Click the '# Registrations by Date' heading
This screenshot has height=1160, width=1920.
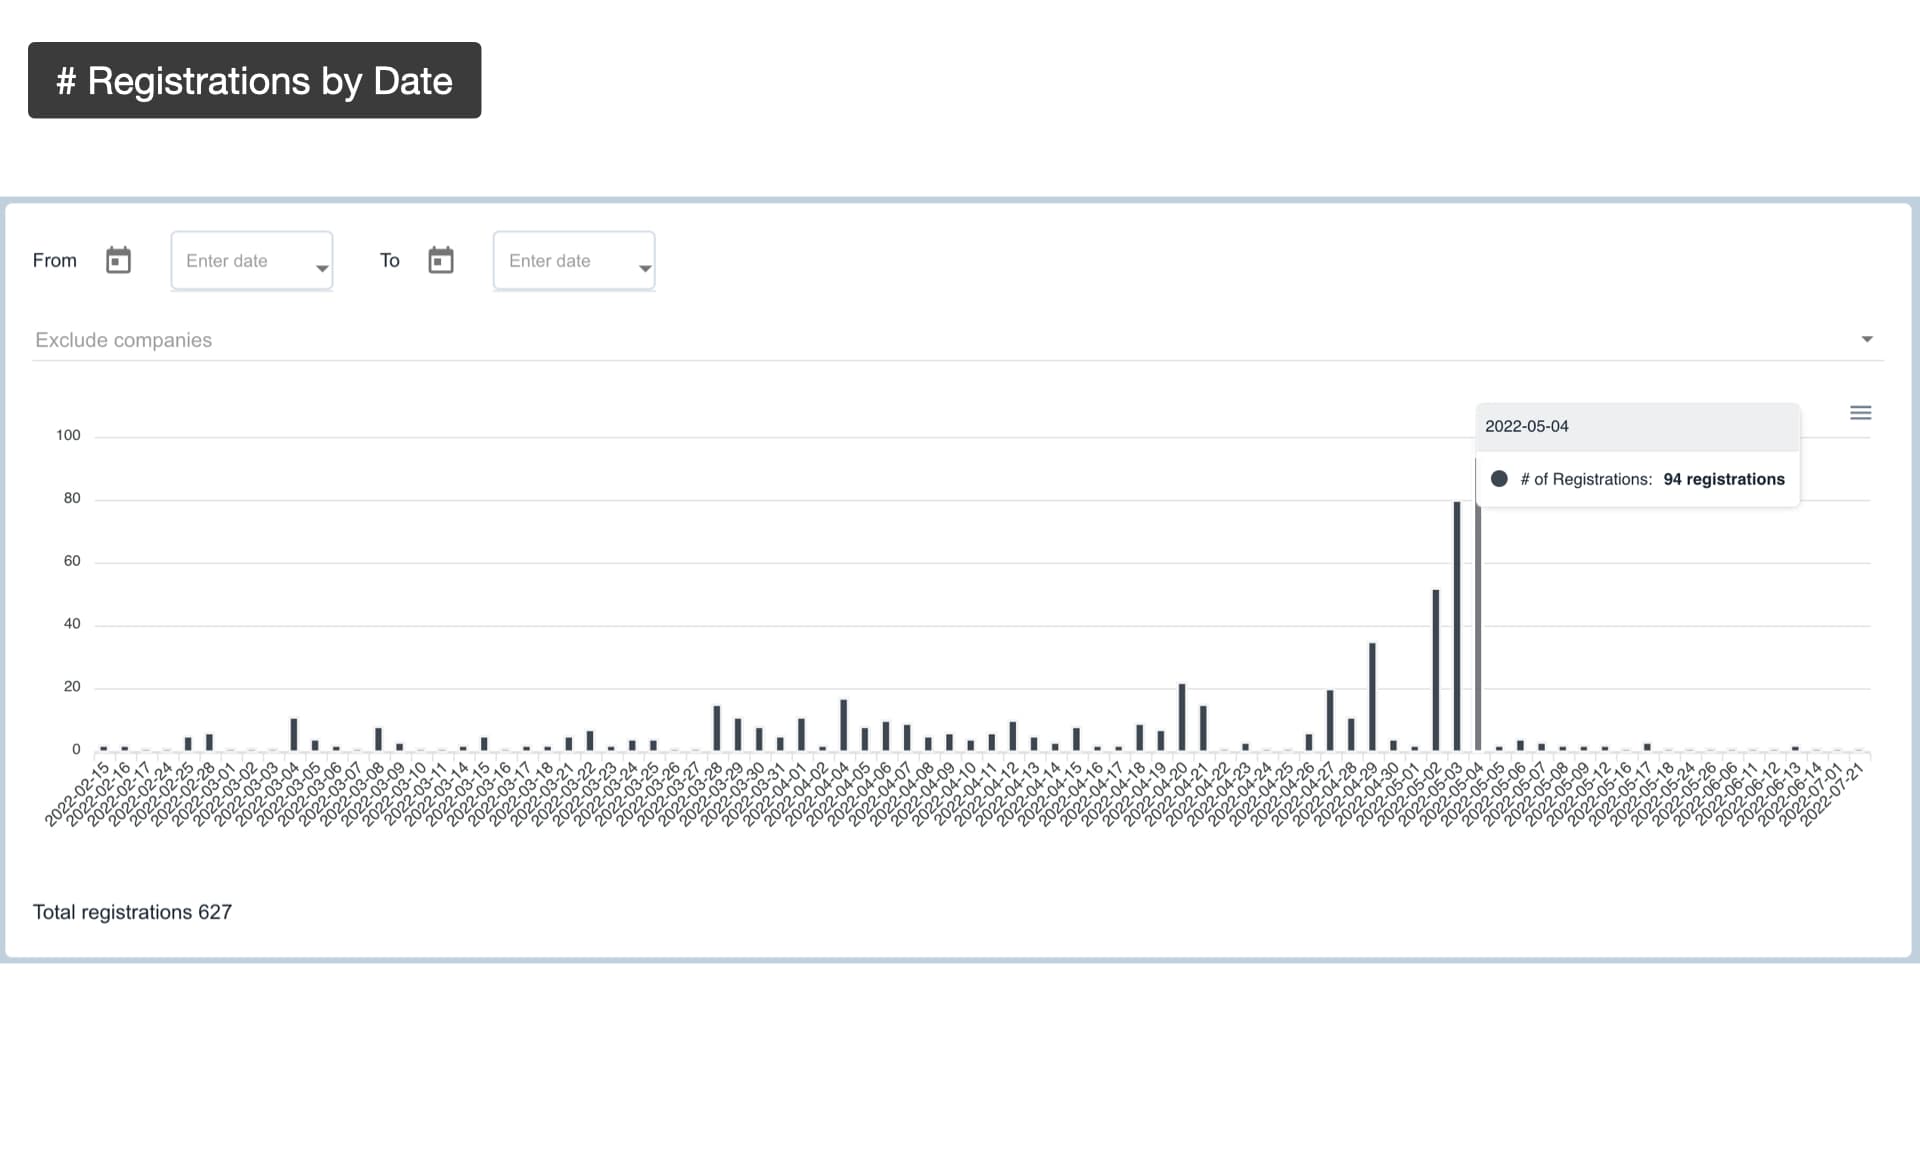pos(255,81)
